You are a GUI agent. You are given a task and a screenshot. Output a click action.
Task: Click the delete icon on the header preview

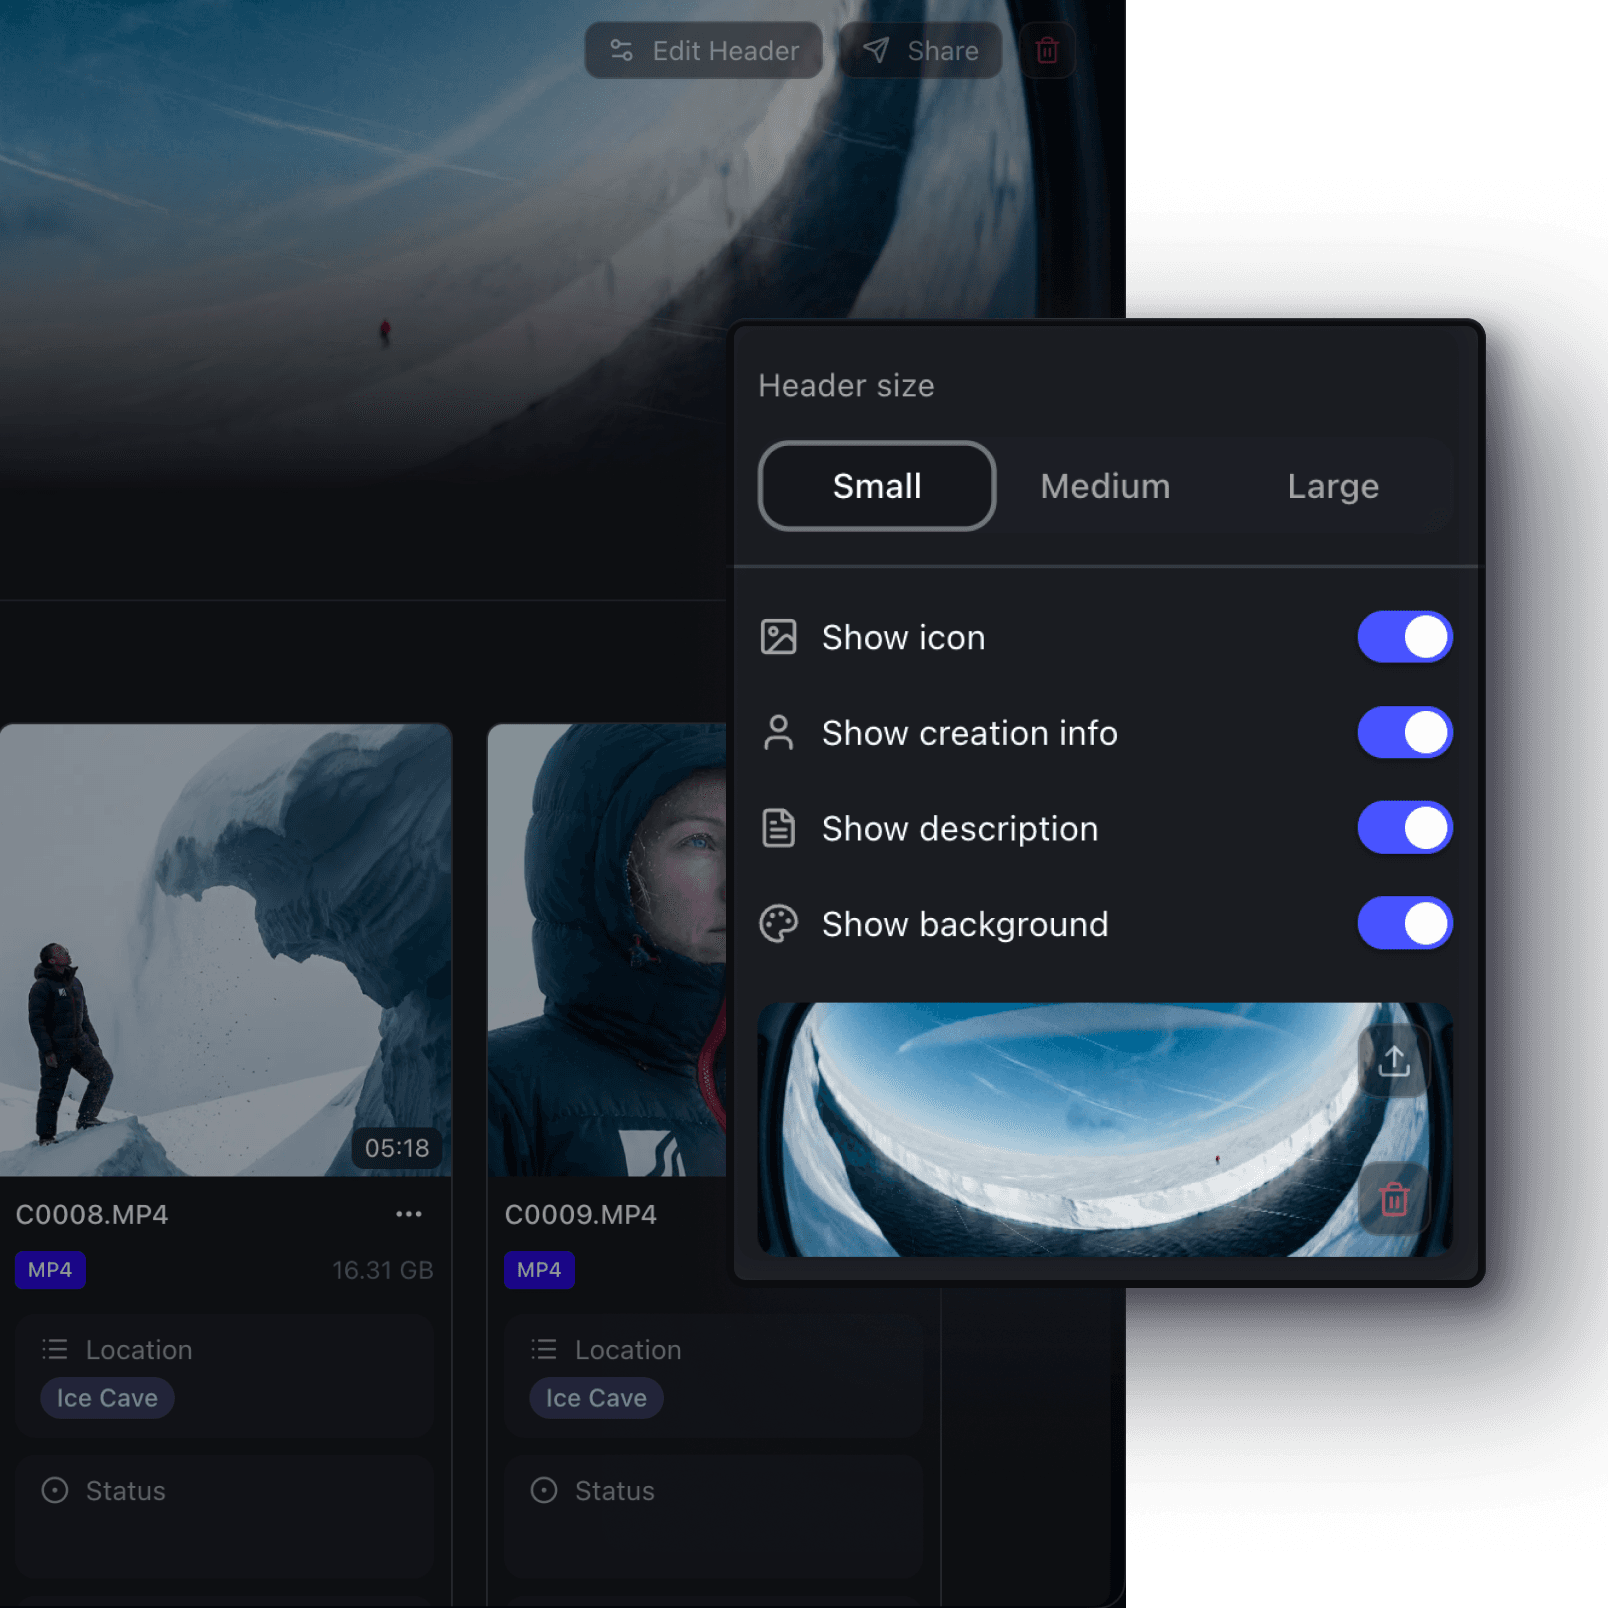pyautogui.click(x=1394, y=1200)
